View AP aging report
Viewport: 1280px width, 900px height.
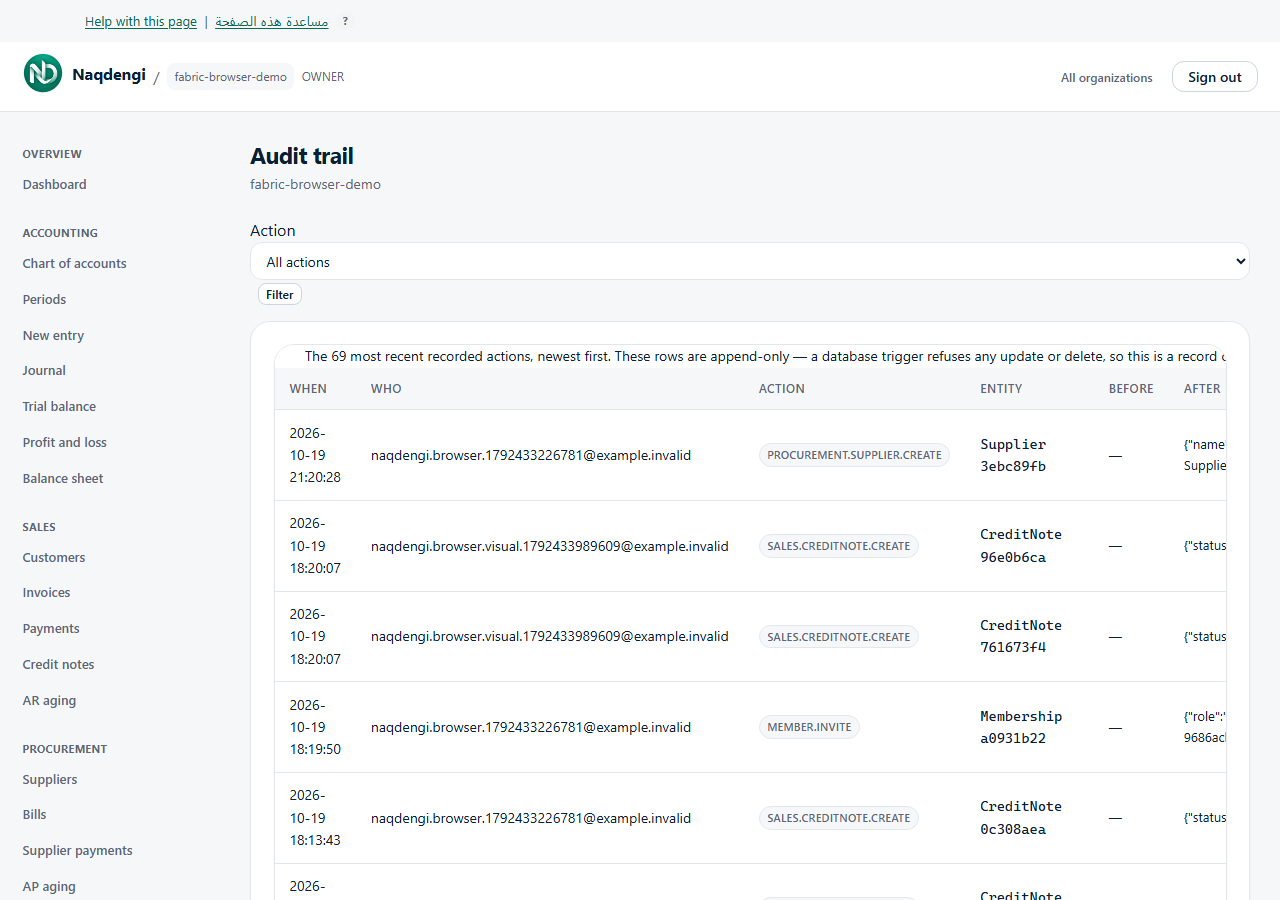(x=50, y=887)
